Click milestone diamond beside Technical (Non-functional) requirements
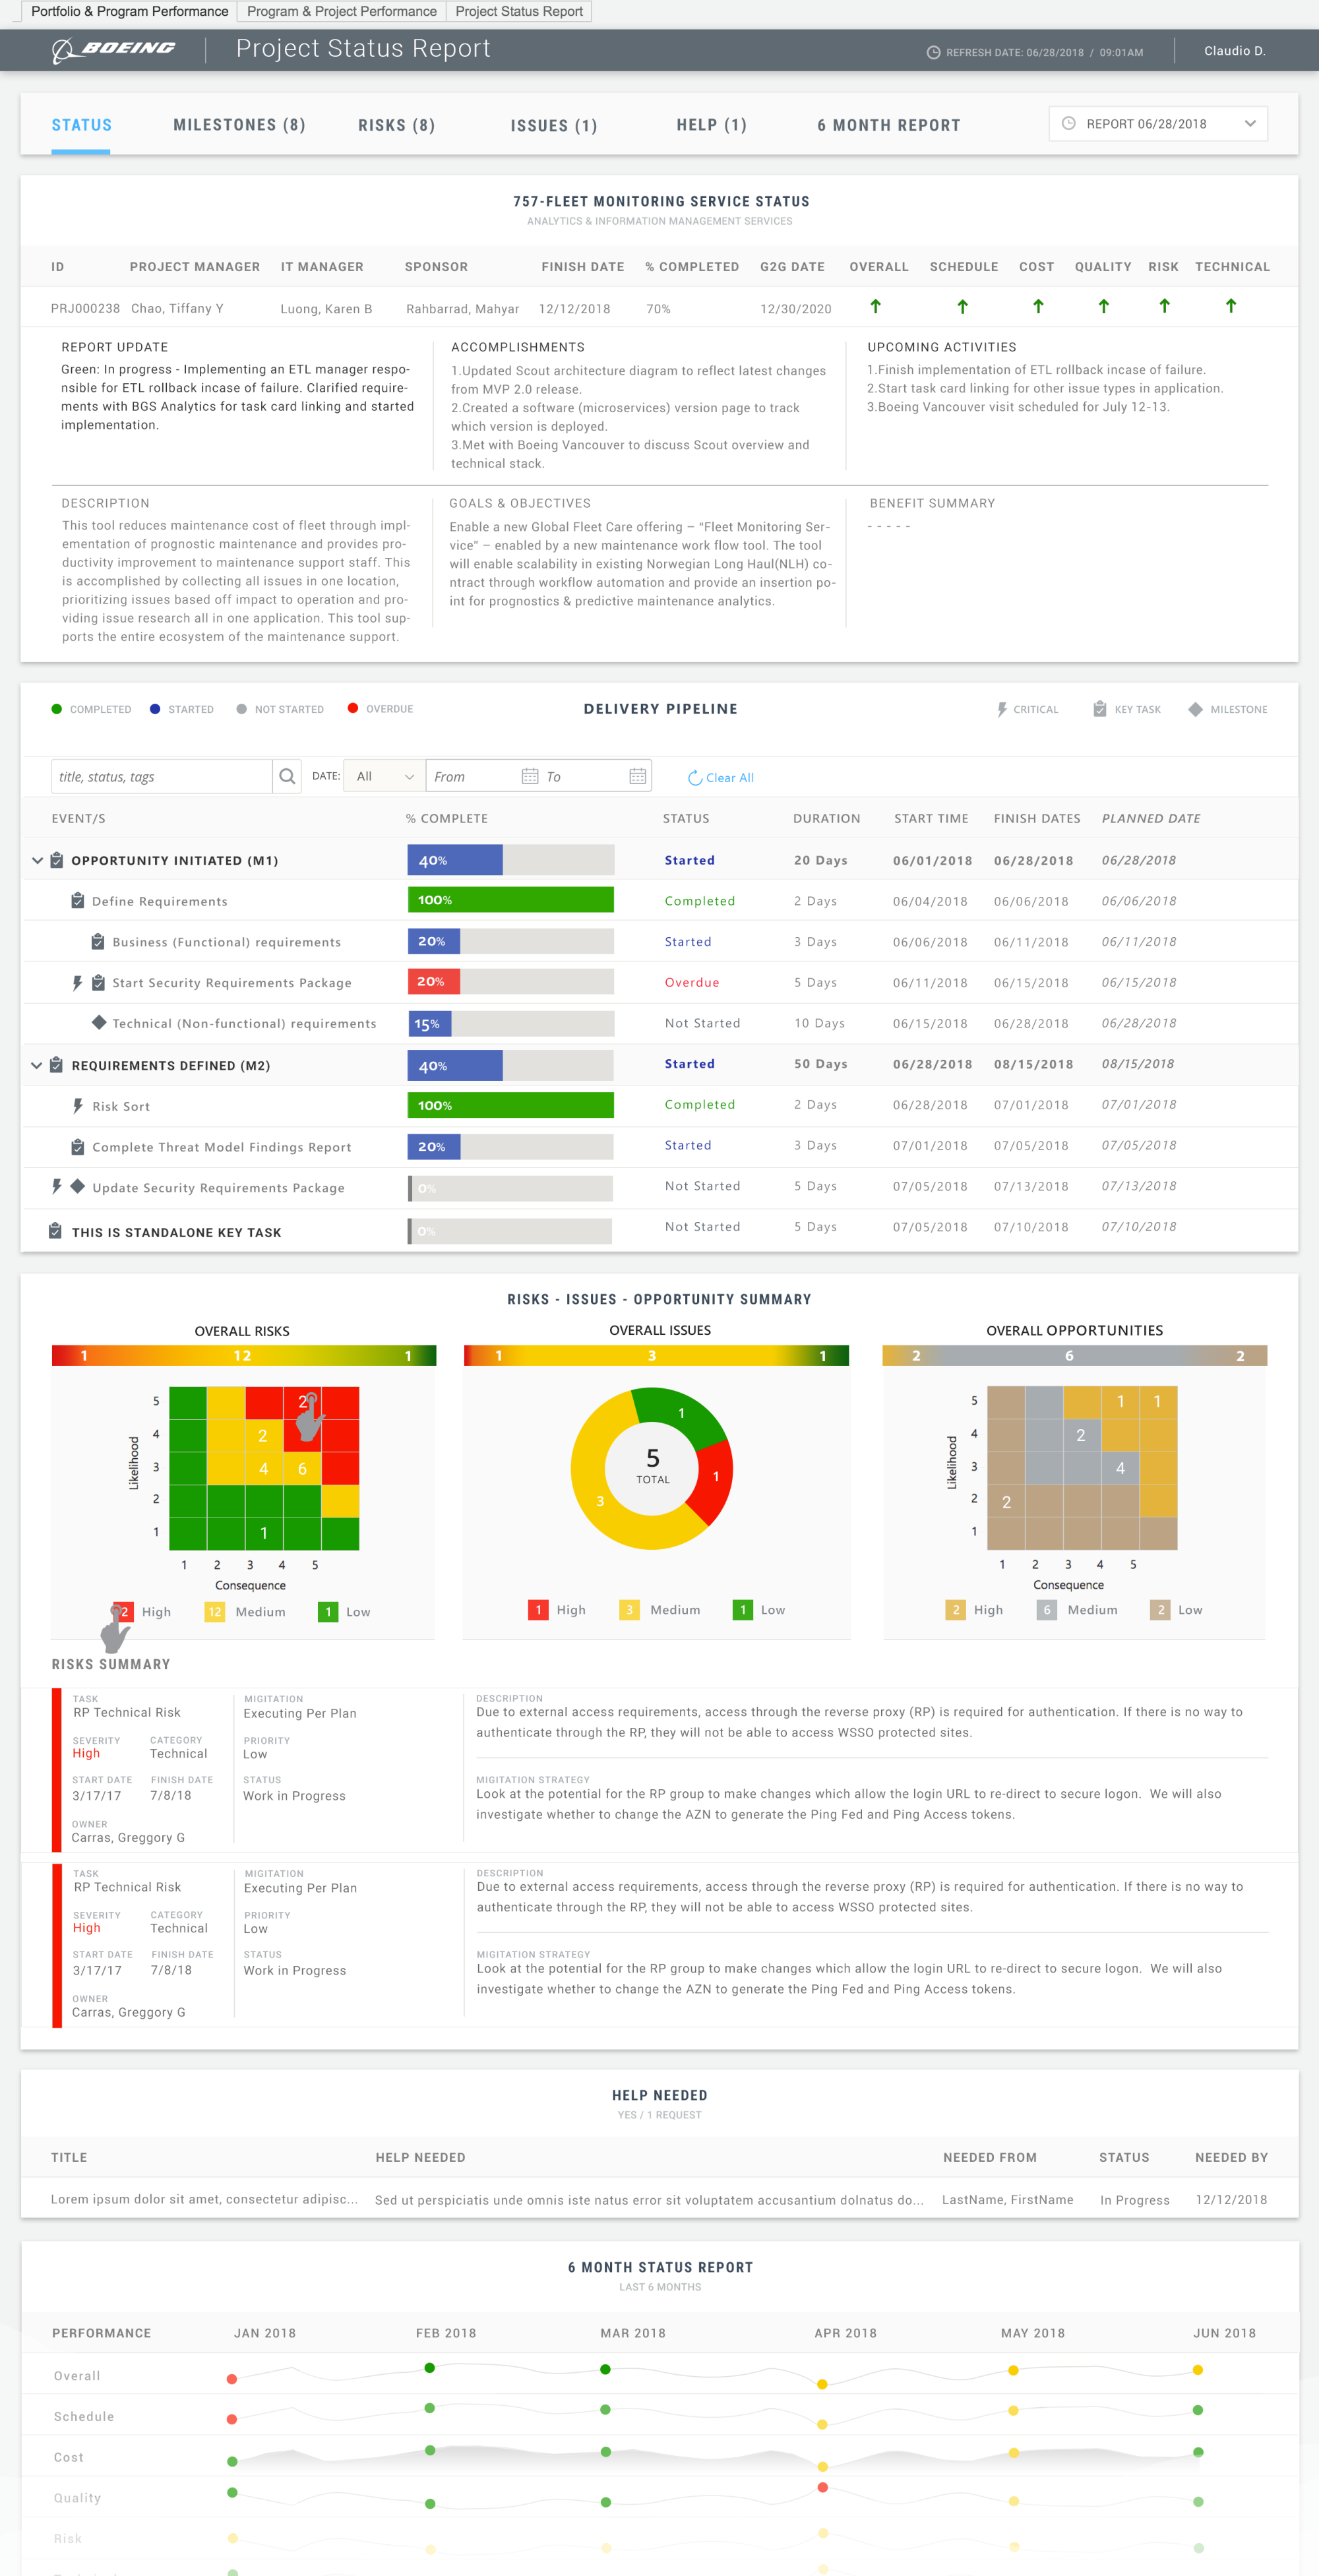Image resolution: width=1319 pixels, height=2576 pixels. click(x=98, y=1022)
